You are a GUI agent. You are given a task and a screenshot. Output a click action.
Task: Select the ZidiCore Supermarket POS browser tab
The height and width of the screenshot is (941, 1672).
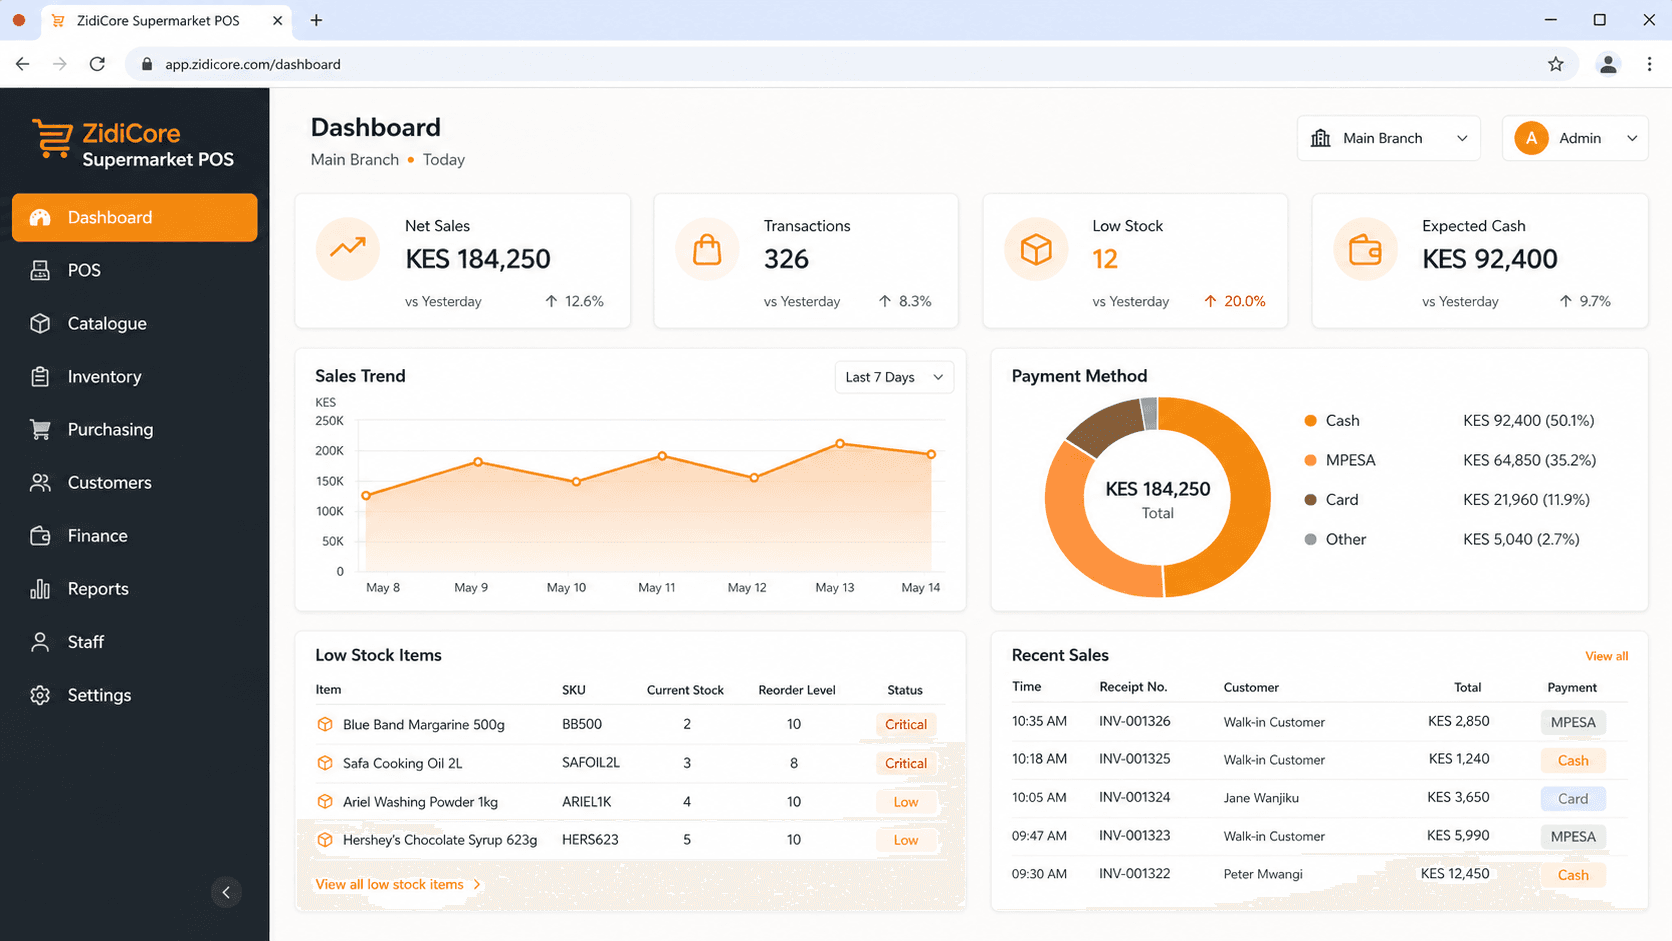(x=167, y=20)
